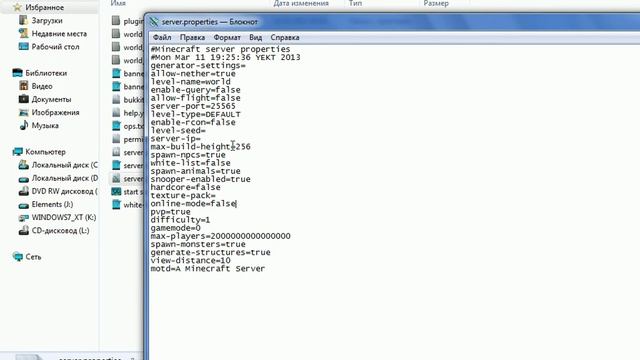Open the Формат menu in Notepad
Screen dimensions: 640x360
point(227,38)
